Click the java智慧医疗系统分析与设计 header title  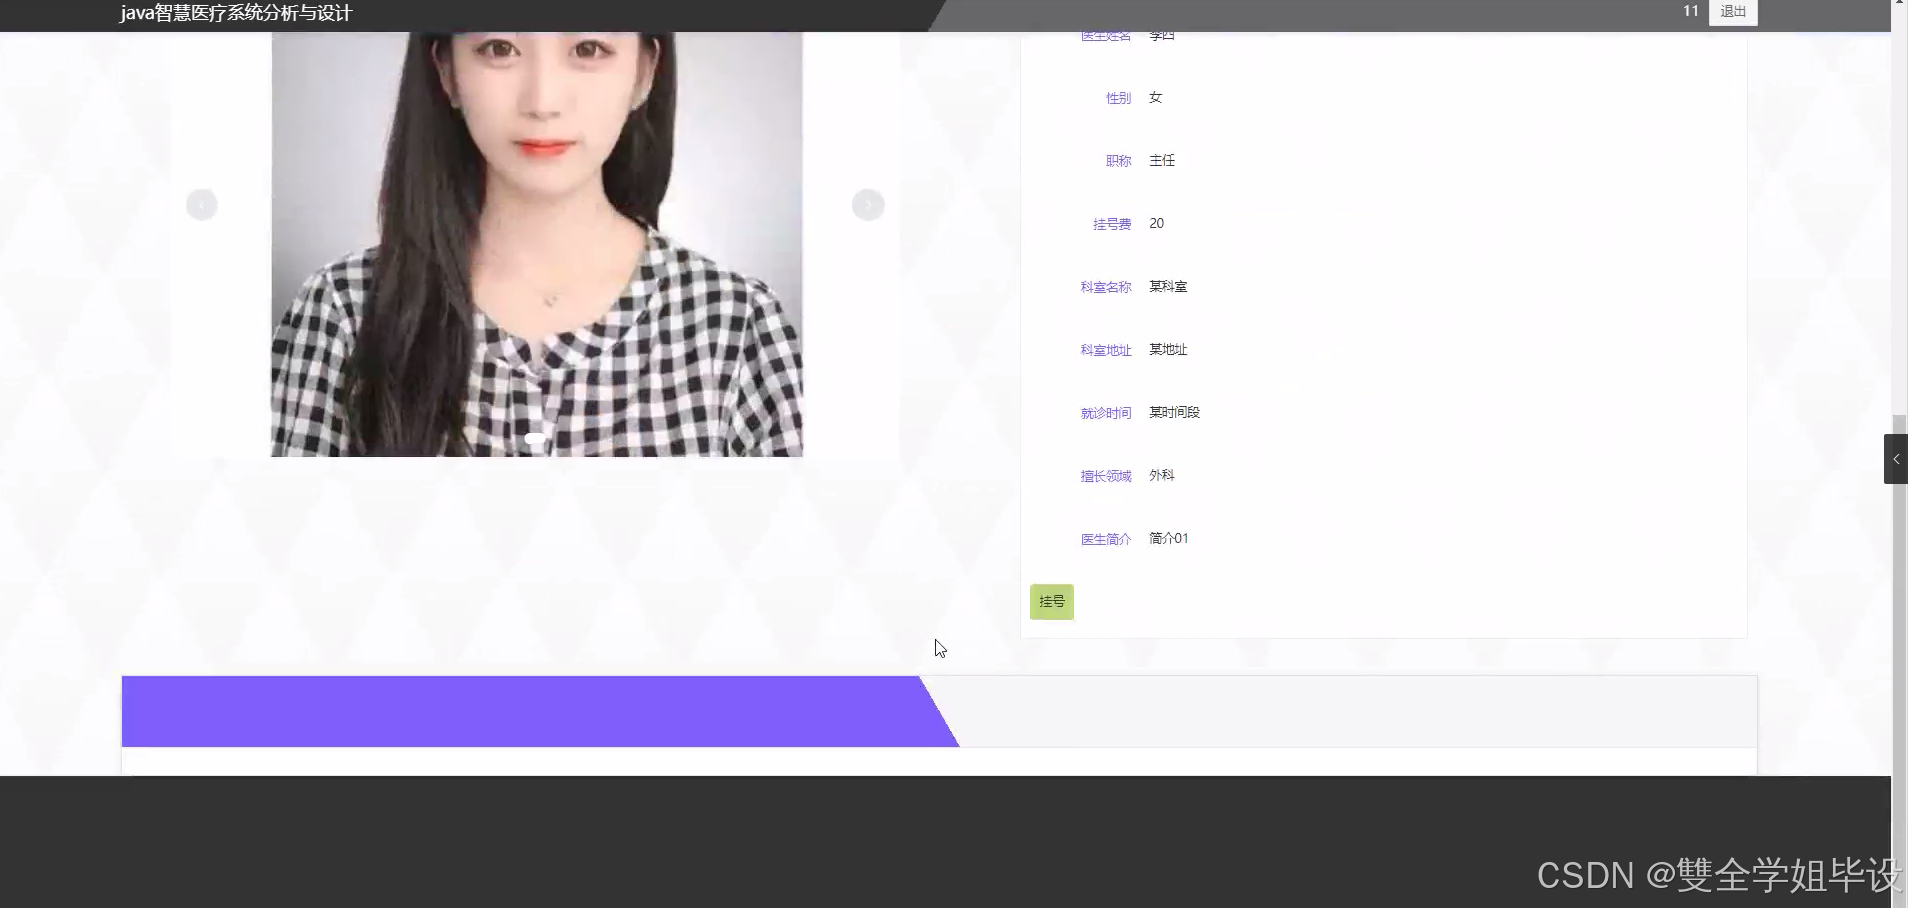[x=234, y=14]
